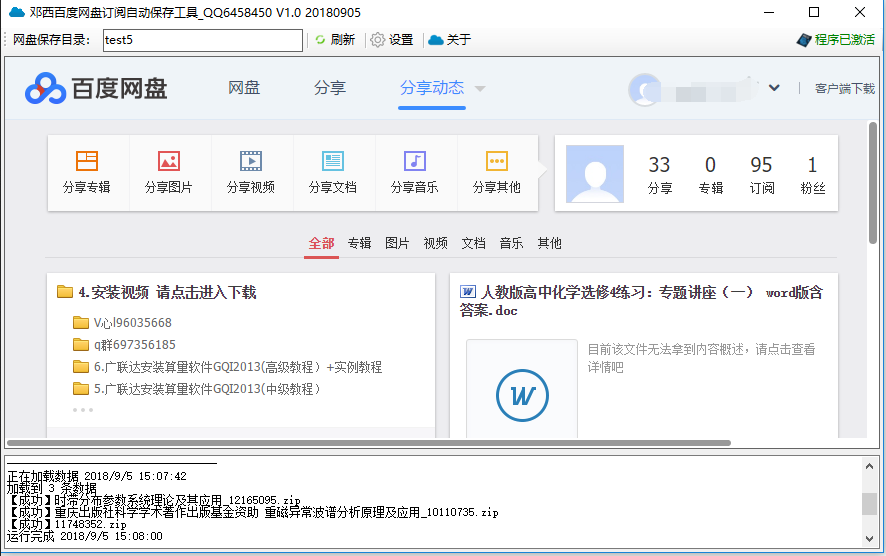This screenshot has height=556, width=886.
Task: Open 分享文档 document icon
Action: (x=333, y=161)
